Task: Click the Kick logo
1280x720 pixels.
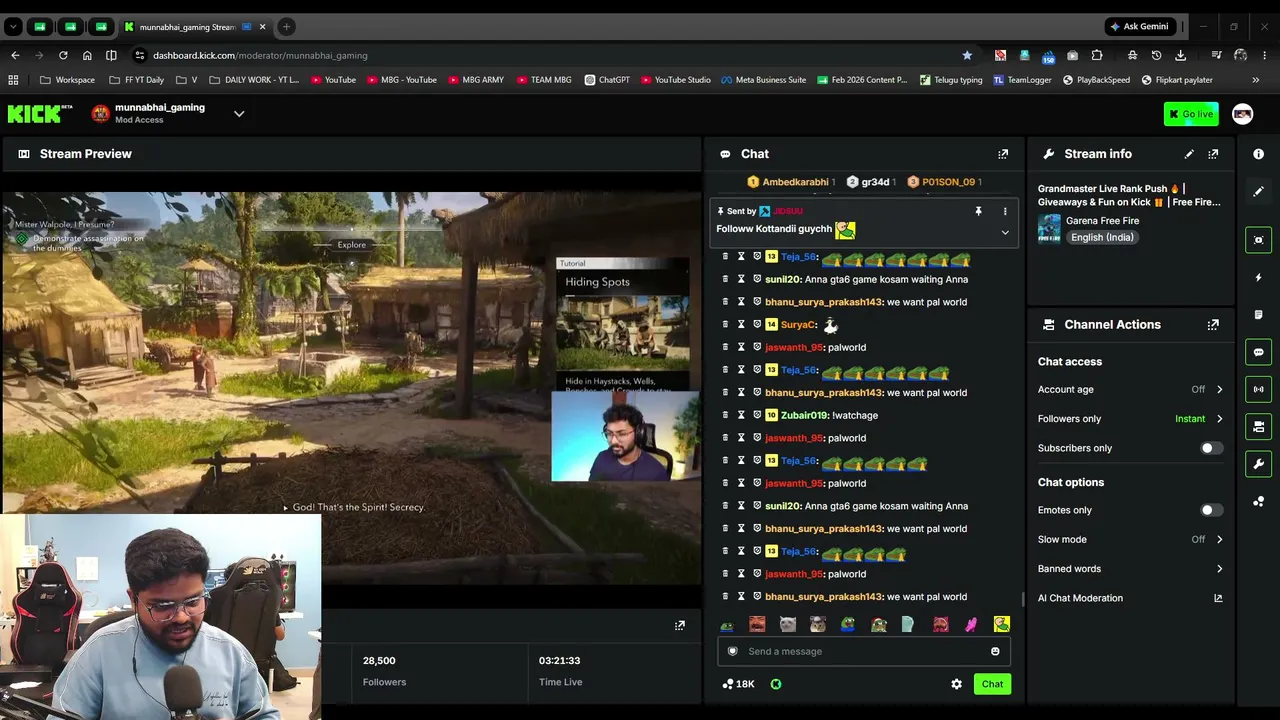Action: (40, 114)
